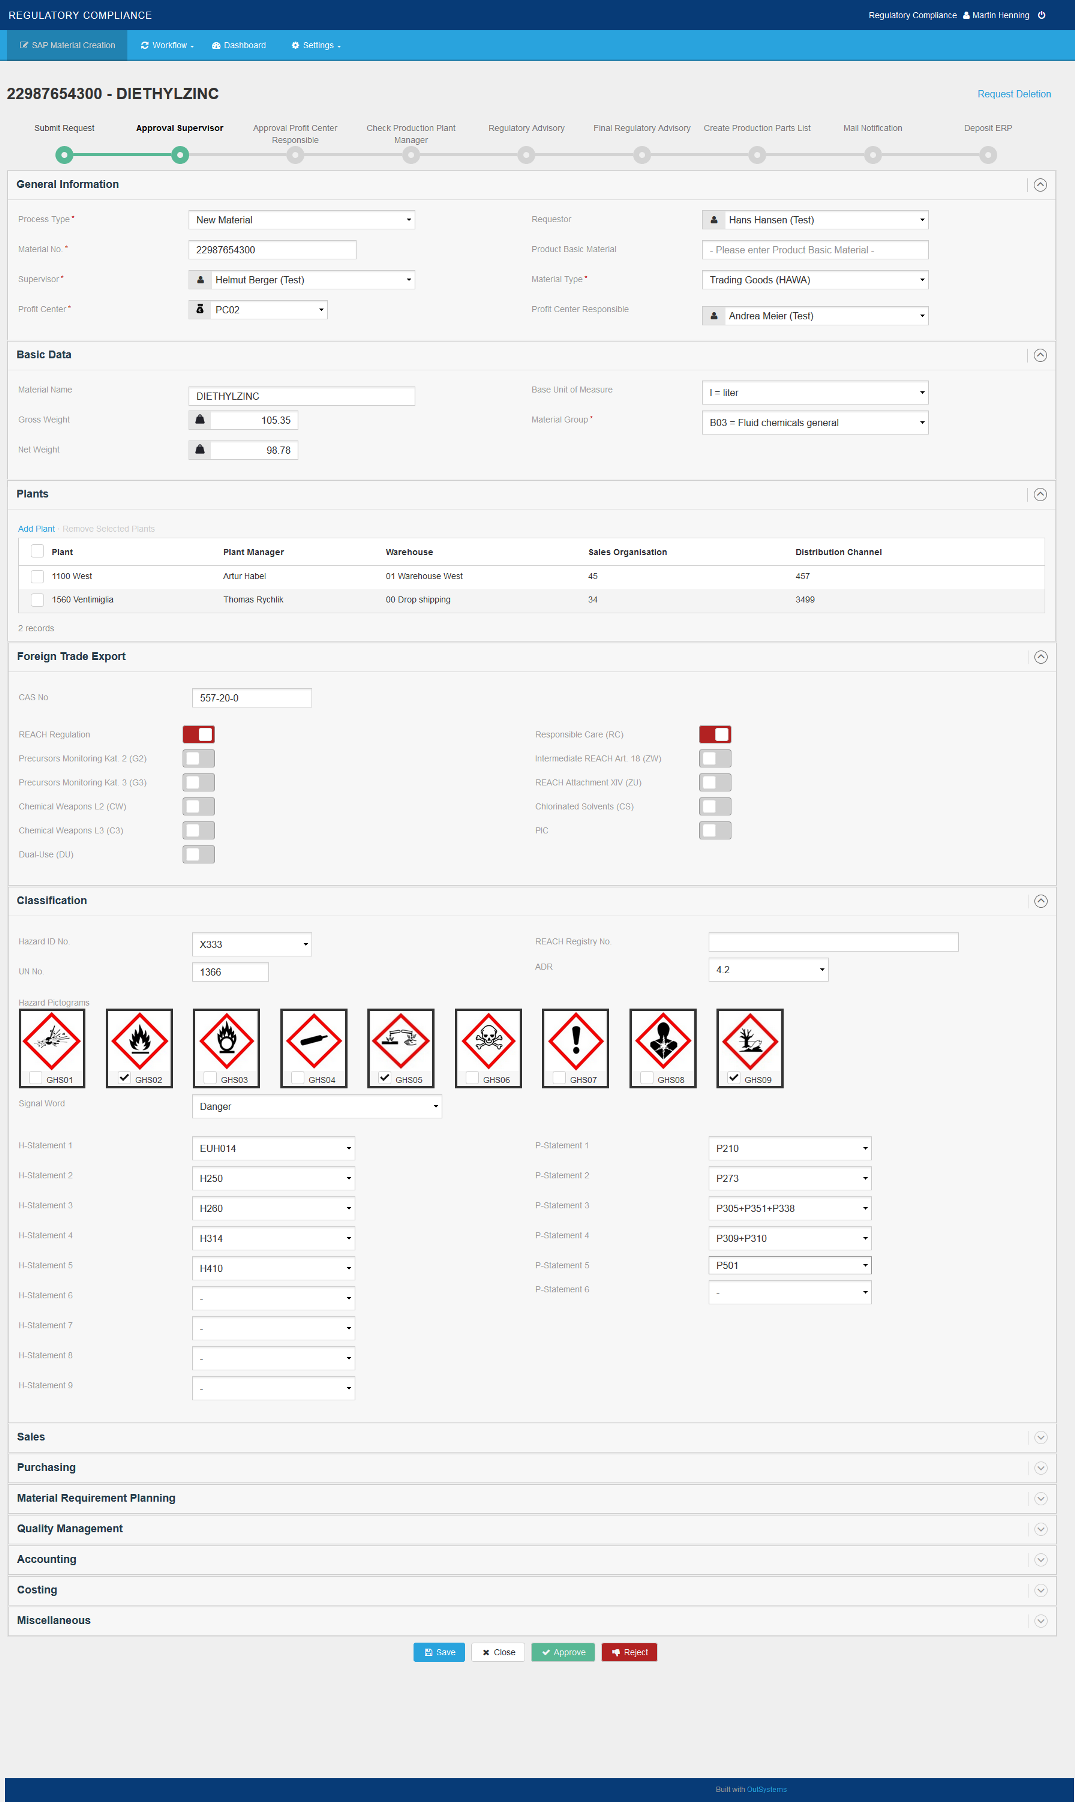1075x1802 pixels.
Task: Click the Net Weight icon
Action: click(x=200, y=450)
